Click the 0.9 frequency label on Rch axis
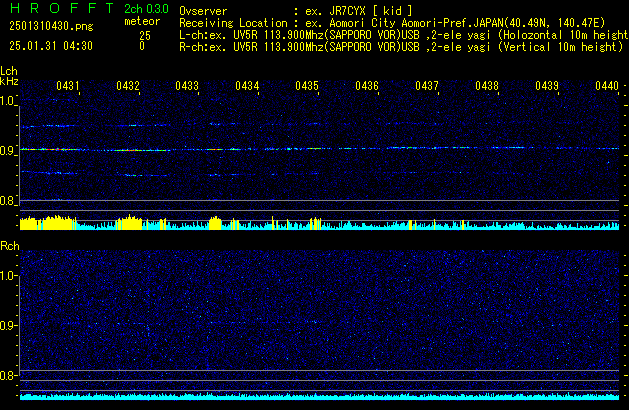629x410 pixels. (7, 325)
